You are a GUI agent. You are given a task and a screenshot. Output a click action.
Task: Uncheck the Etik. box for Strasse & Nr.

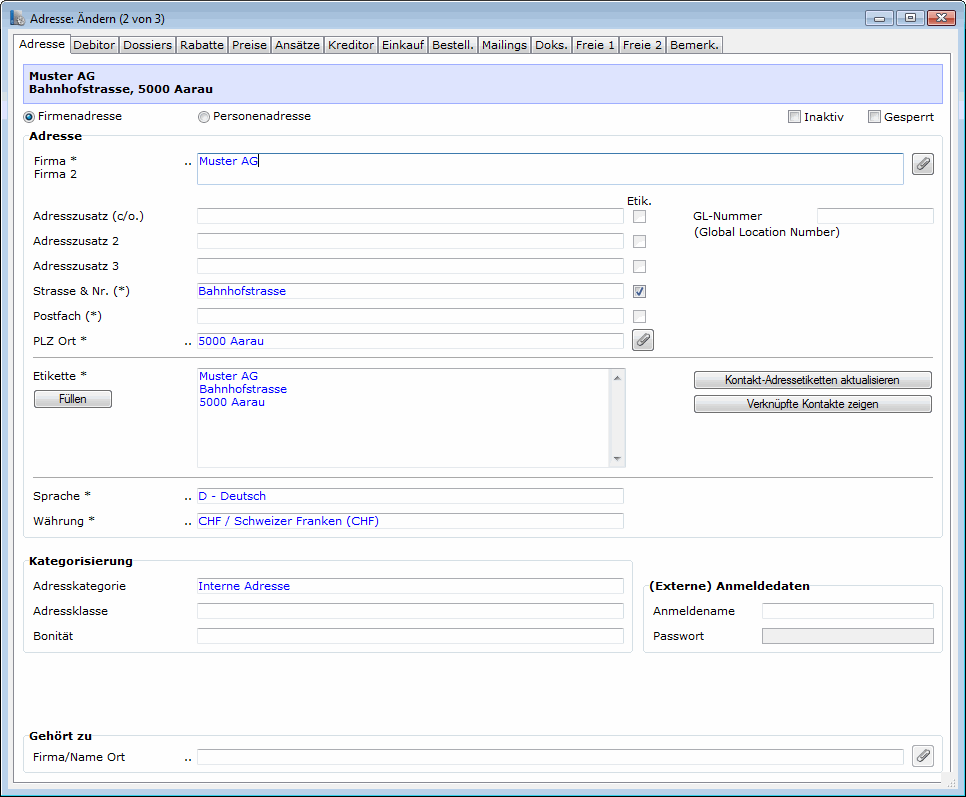tap(639, 291)
